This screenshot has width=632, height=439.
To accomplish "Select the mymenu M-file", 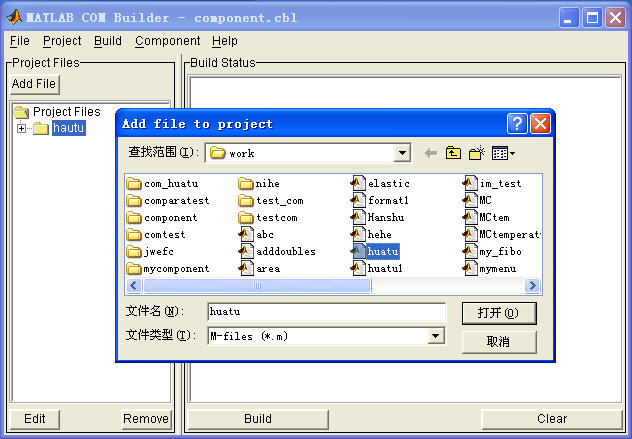I will point(489,268).
